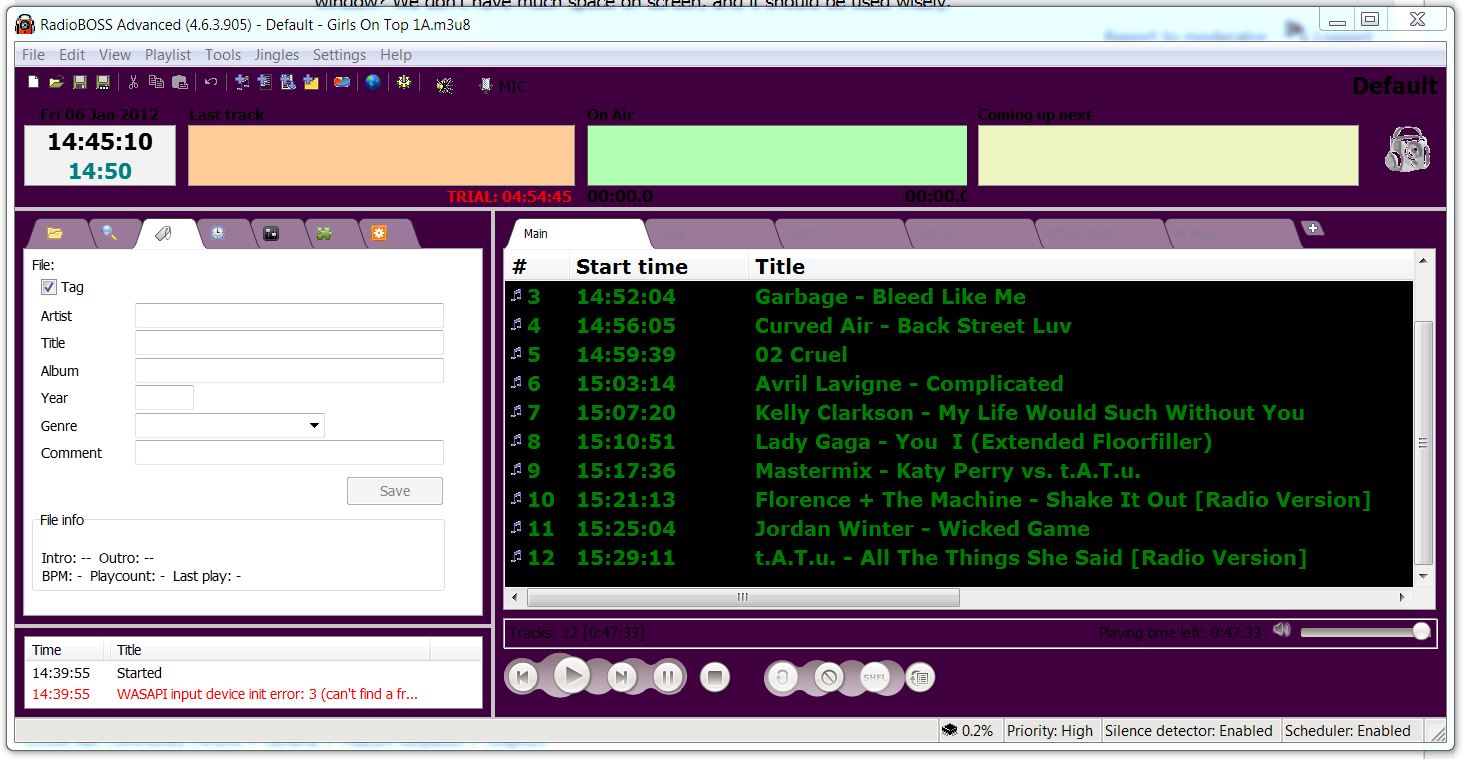Viewport: 1467px width, 759px height.
Task: Focus the Year input field
Action: [x=164, y=398]
